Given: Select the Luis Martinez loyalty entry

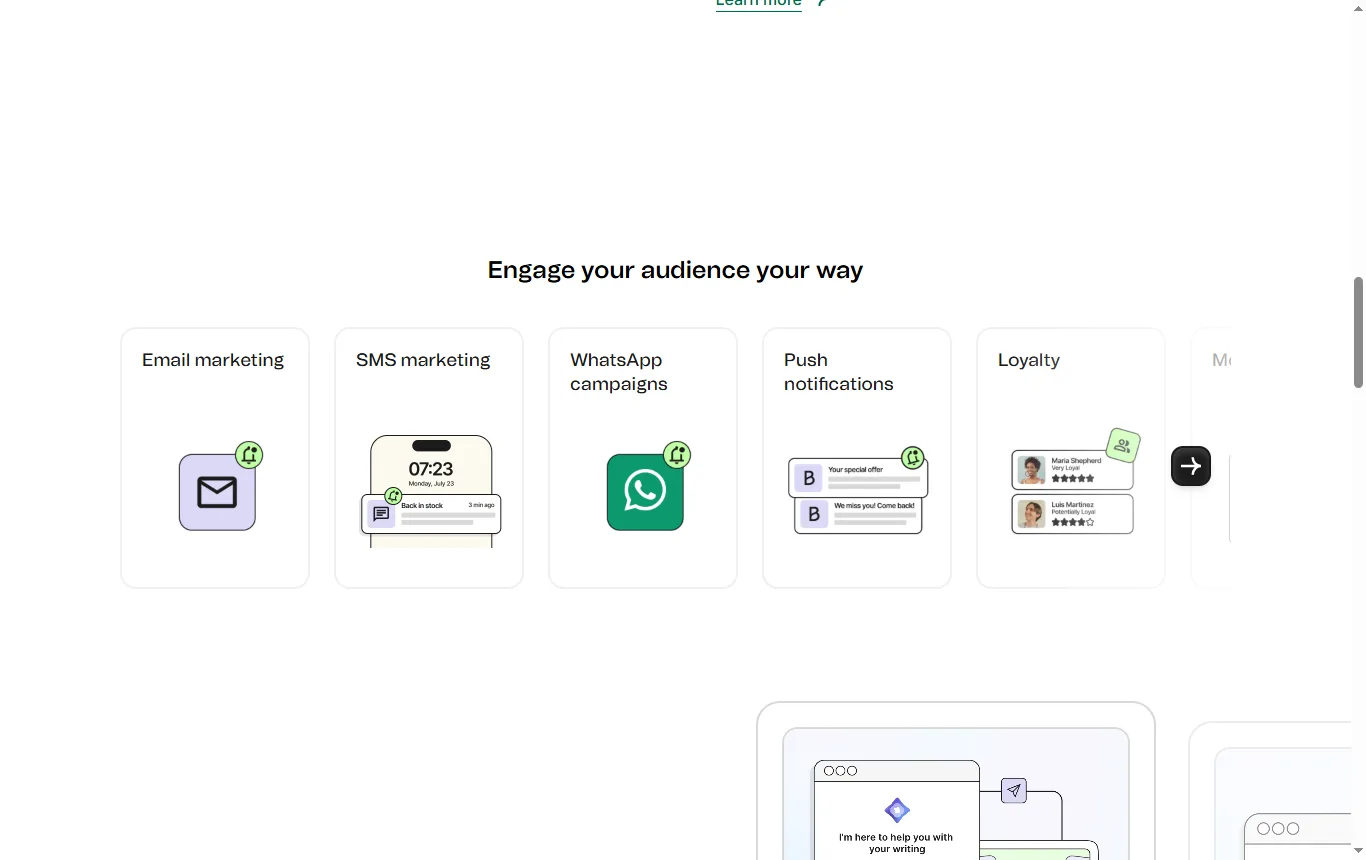Looking at the screenshot, I should pos(1072,514).
